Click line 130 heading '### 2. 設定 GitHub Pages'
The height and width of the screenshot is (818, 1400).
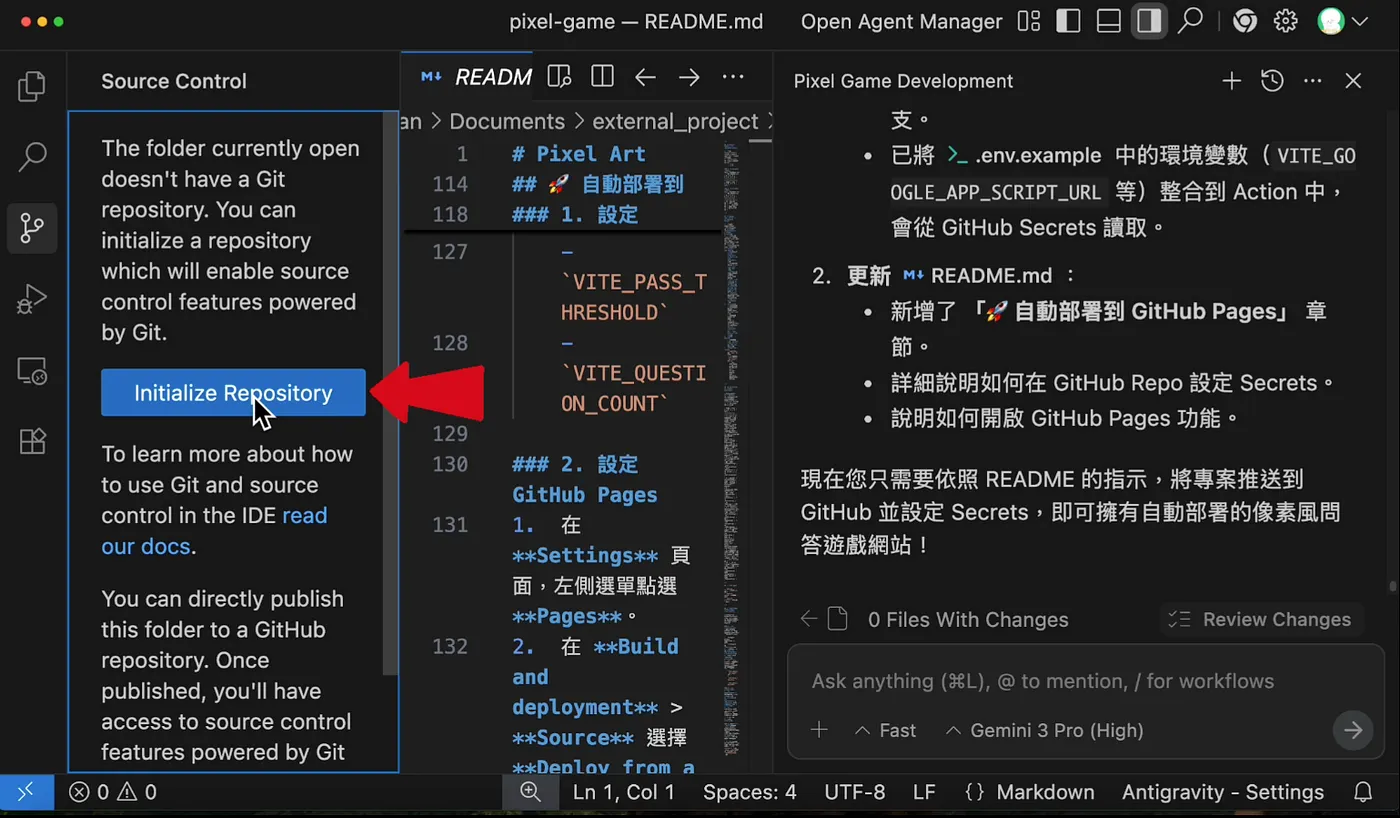click(585, 479)
